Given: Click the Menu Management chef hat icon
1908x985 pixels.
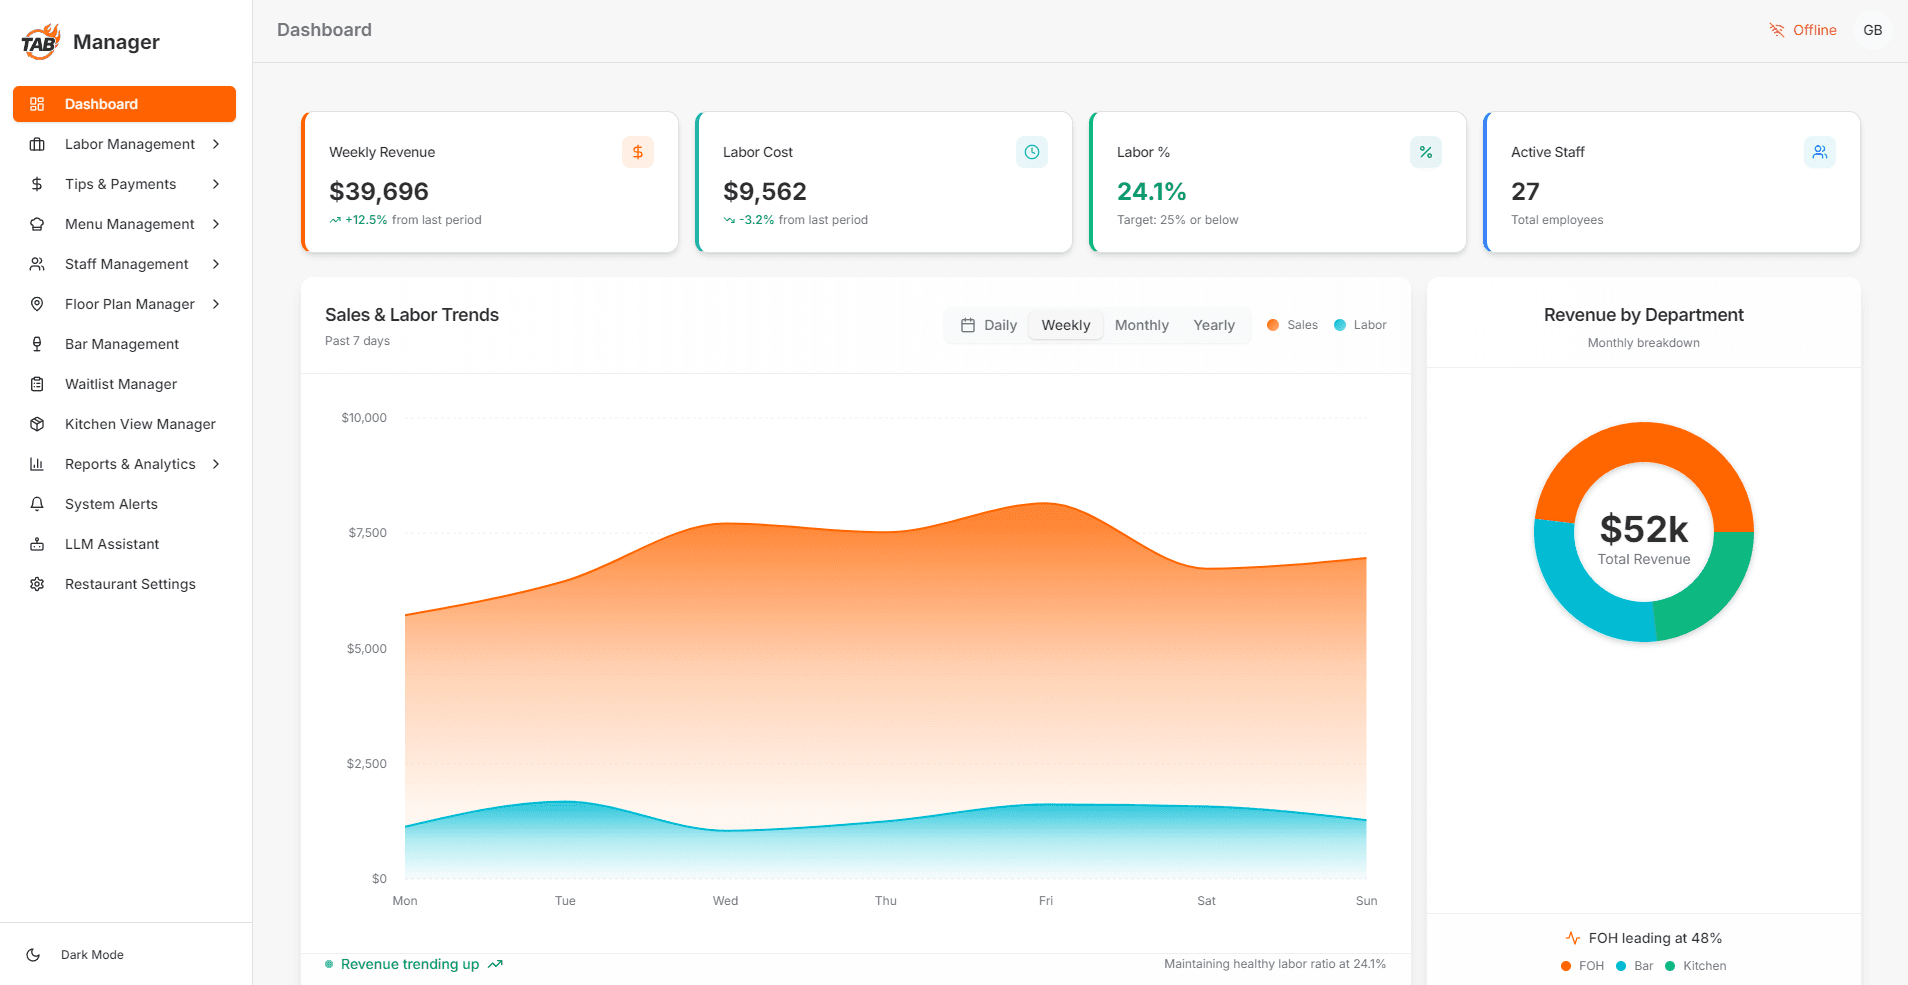Looking at the screenshot, I should [x=37, y=224].
